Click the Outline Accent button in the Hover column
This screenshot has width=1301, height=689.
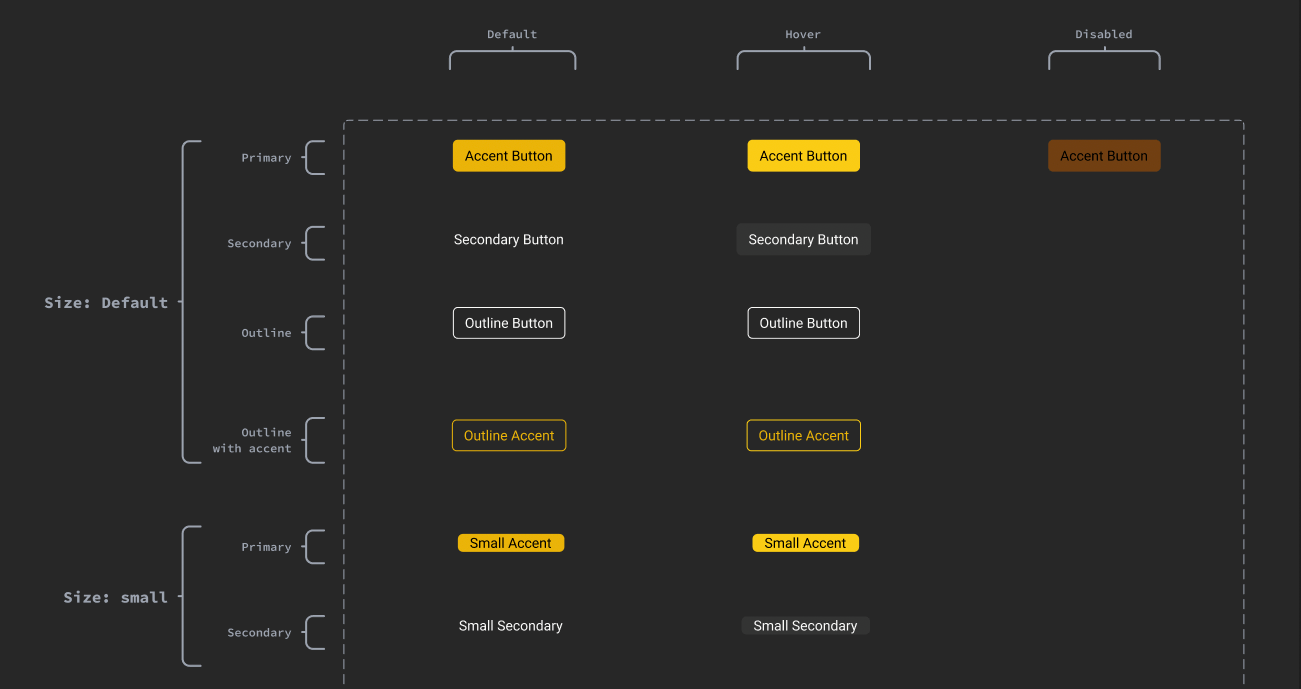point(803,436)
